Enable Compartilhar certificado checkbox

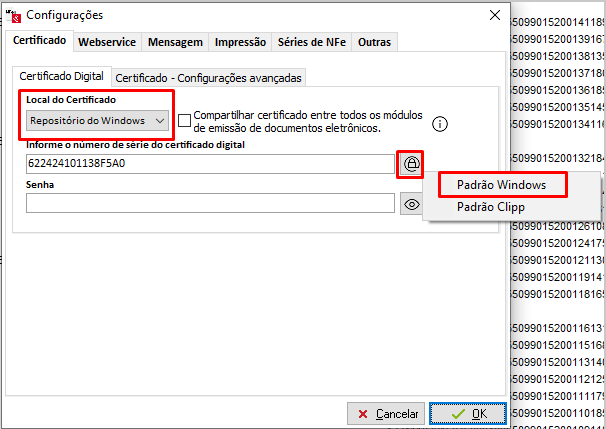[185, 121]
